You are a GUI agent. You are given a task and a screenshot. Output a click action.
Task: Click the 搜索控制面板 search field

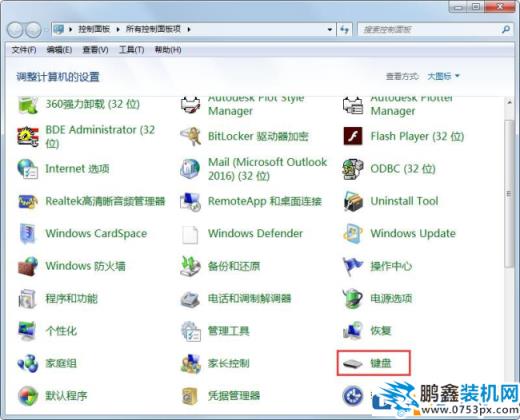430,30
